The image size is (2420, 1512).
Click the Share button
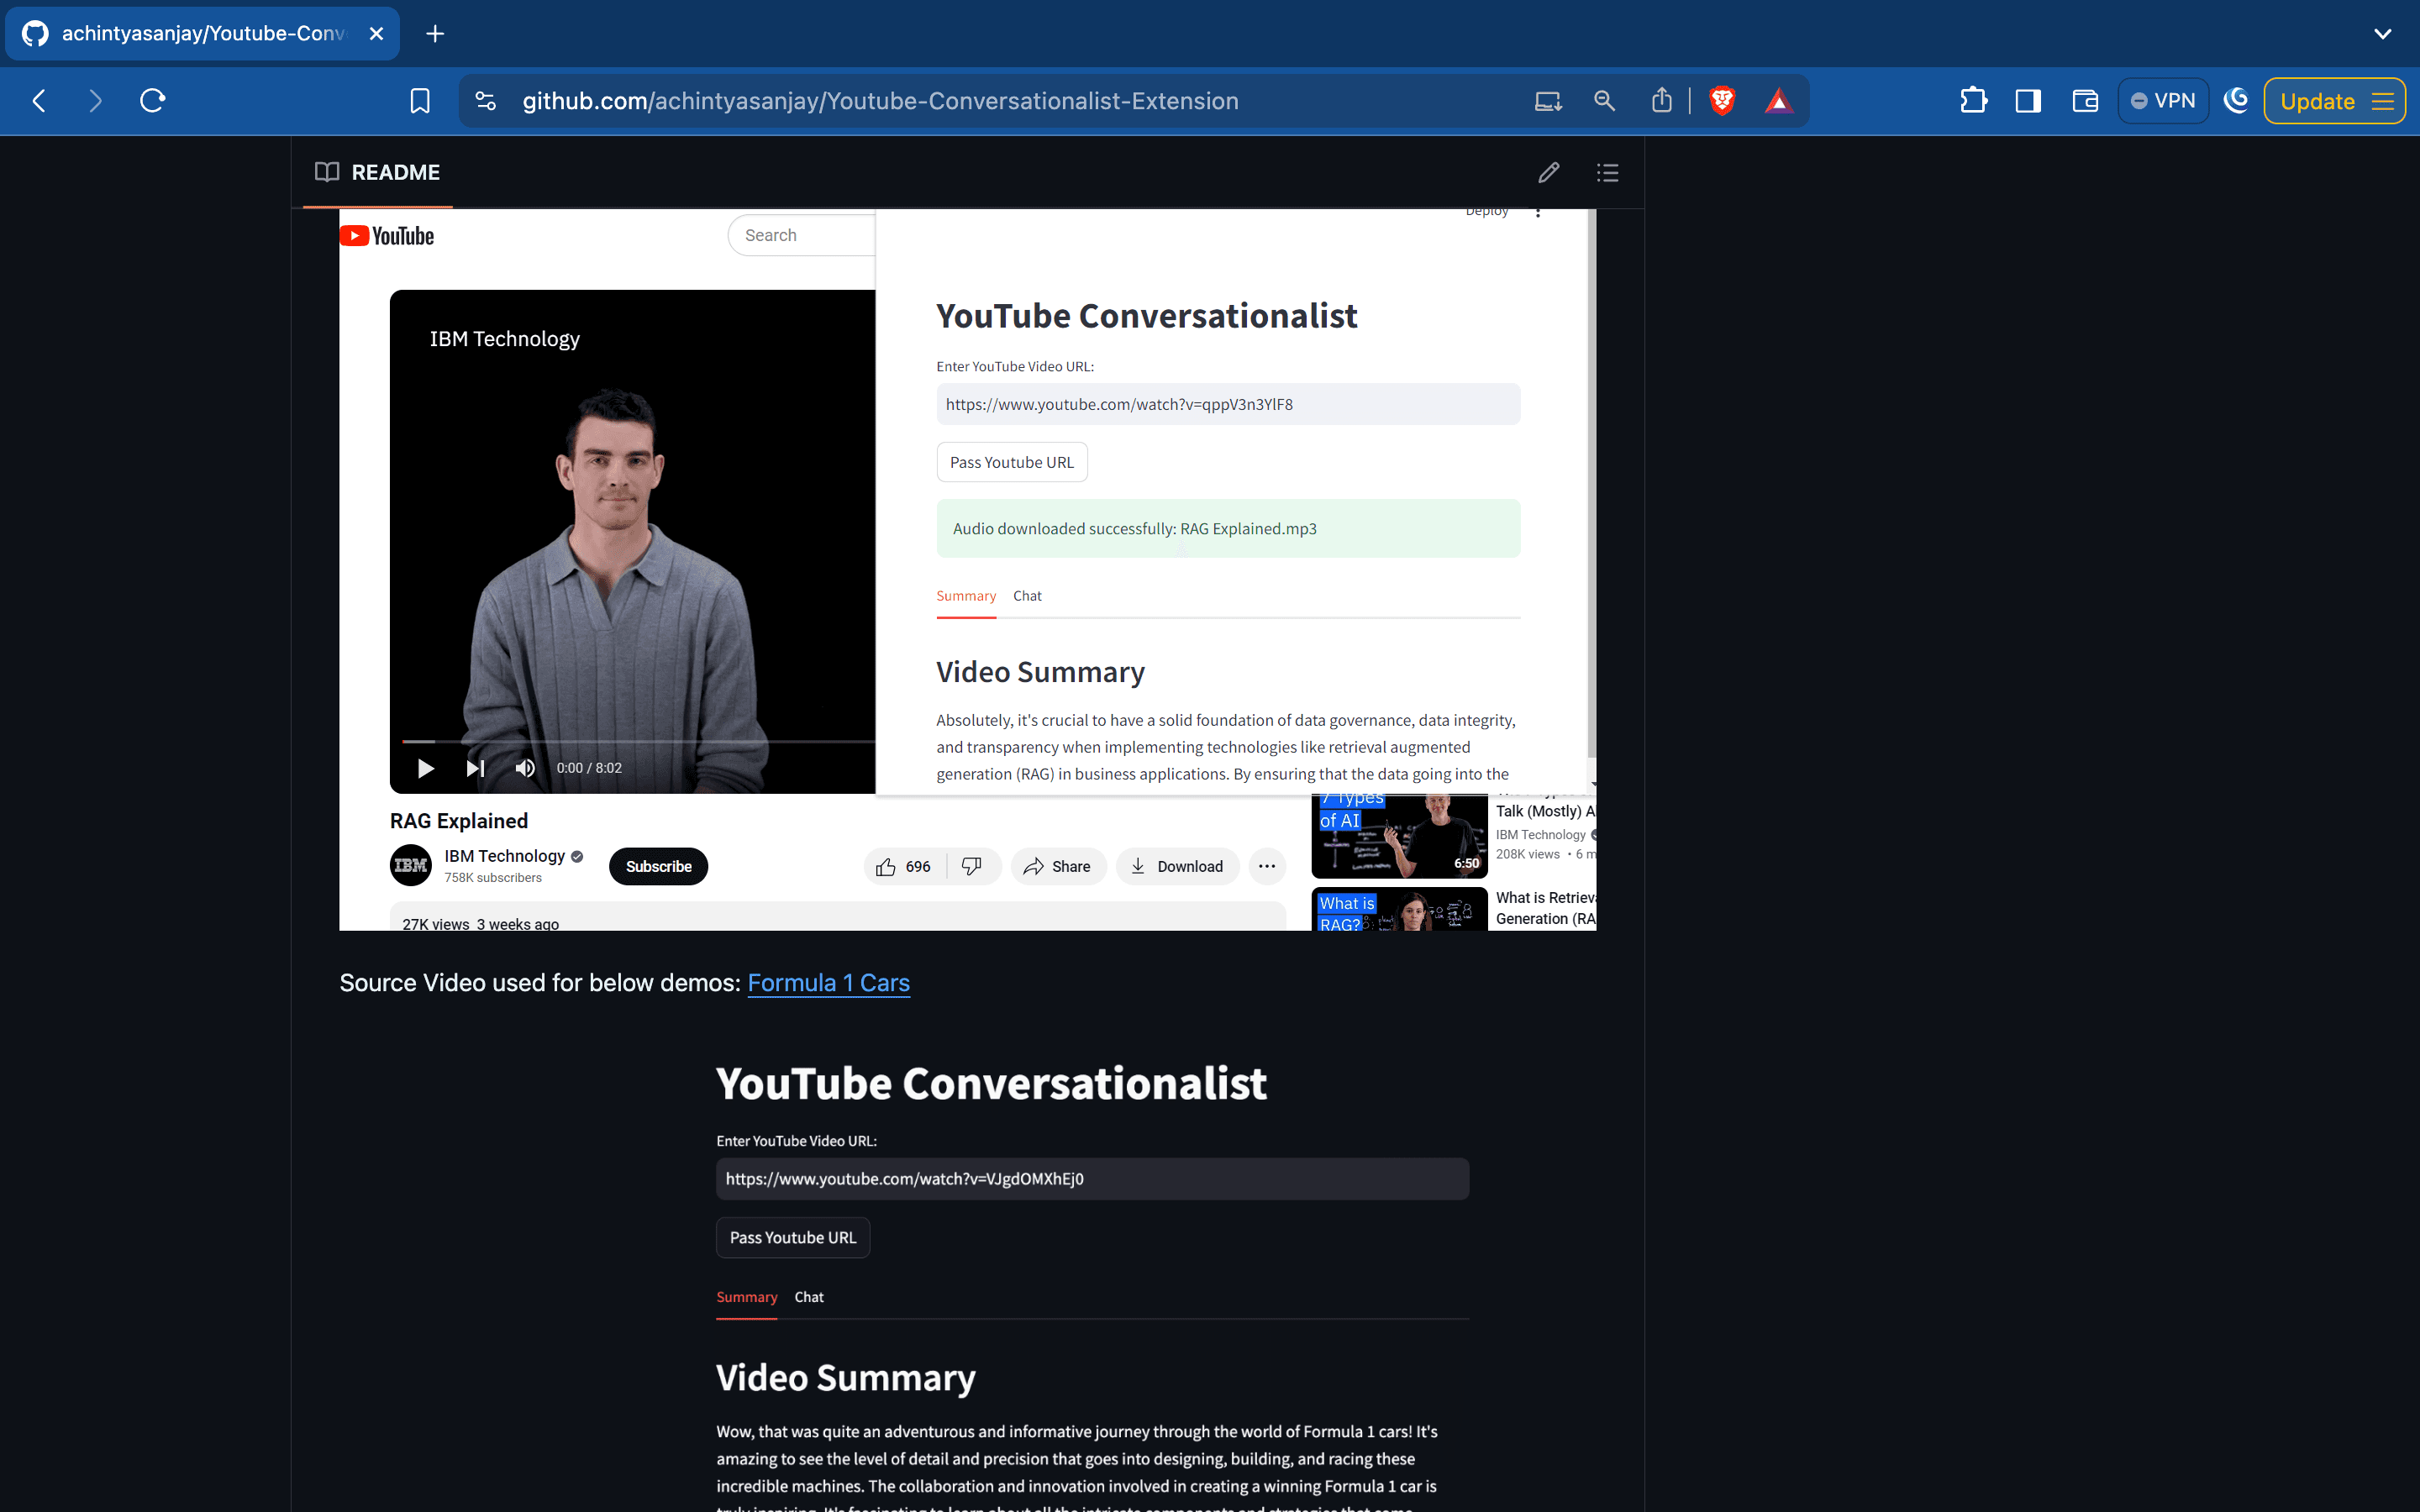pos(1058,866)
